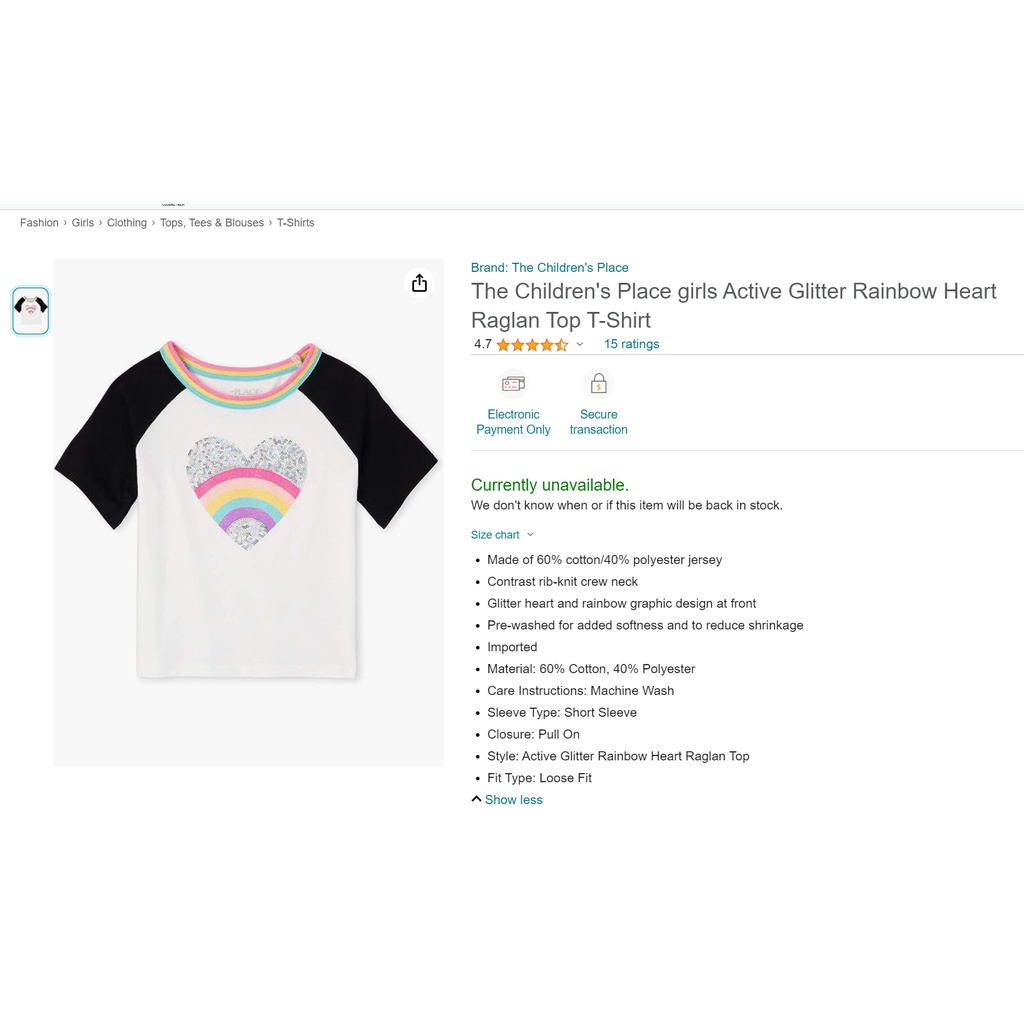Open the 15 ratings link
The height and width of the screenshot is (1024, 1024).
631,344
